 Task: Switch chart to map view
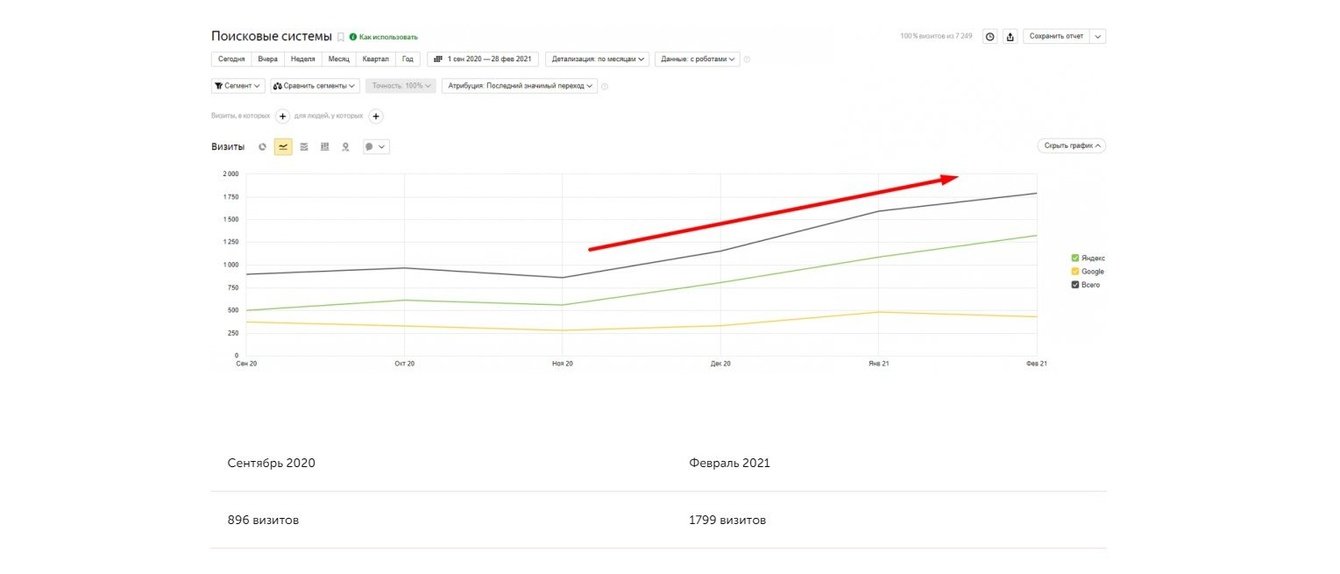pos(346,146)
